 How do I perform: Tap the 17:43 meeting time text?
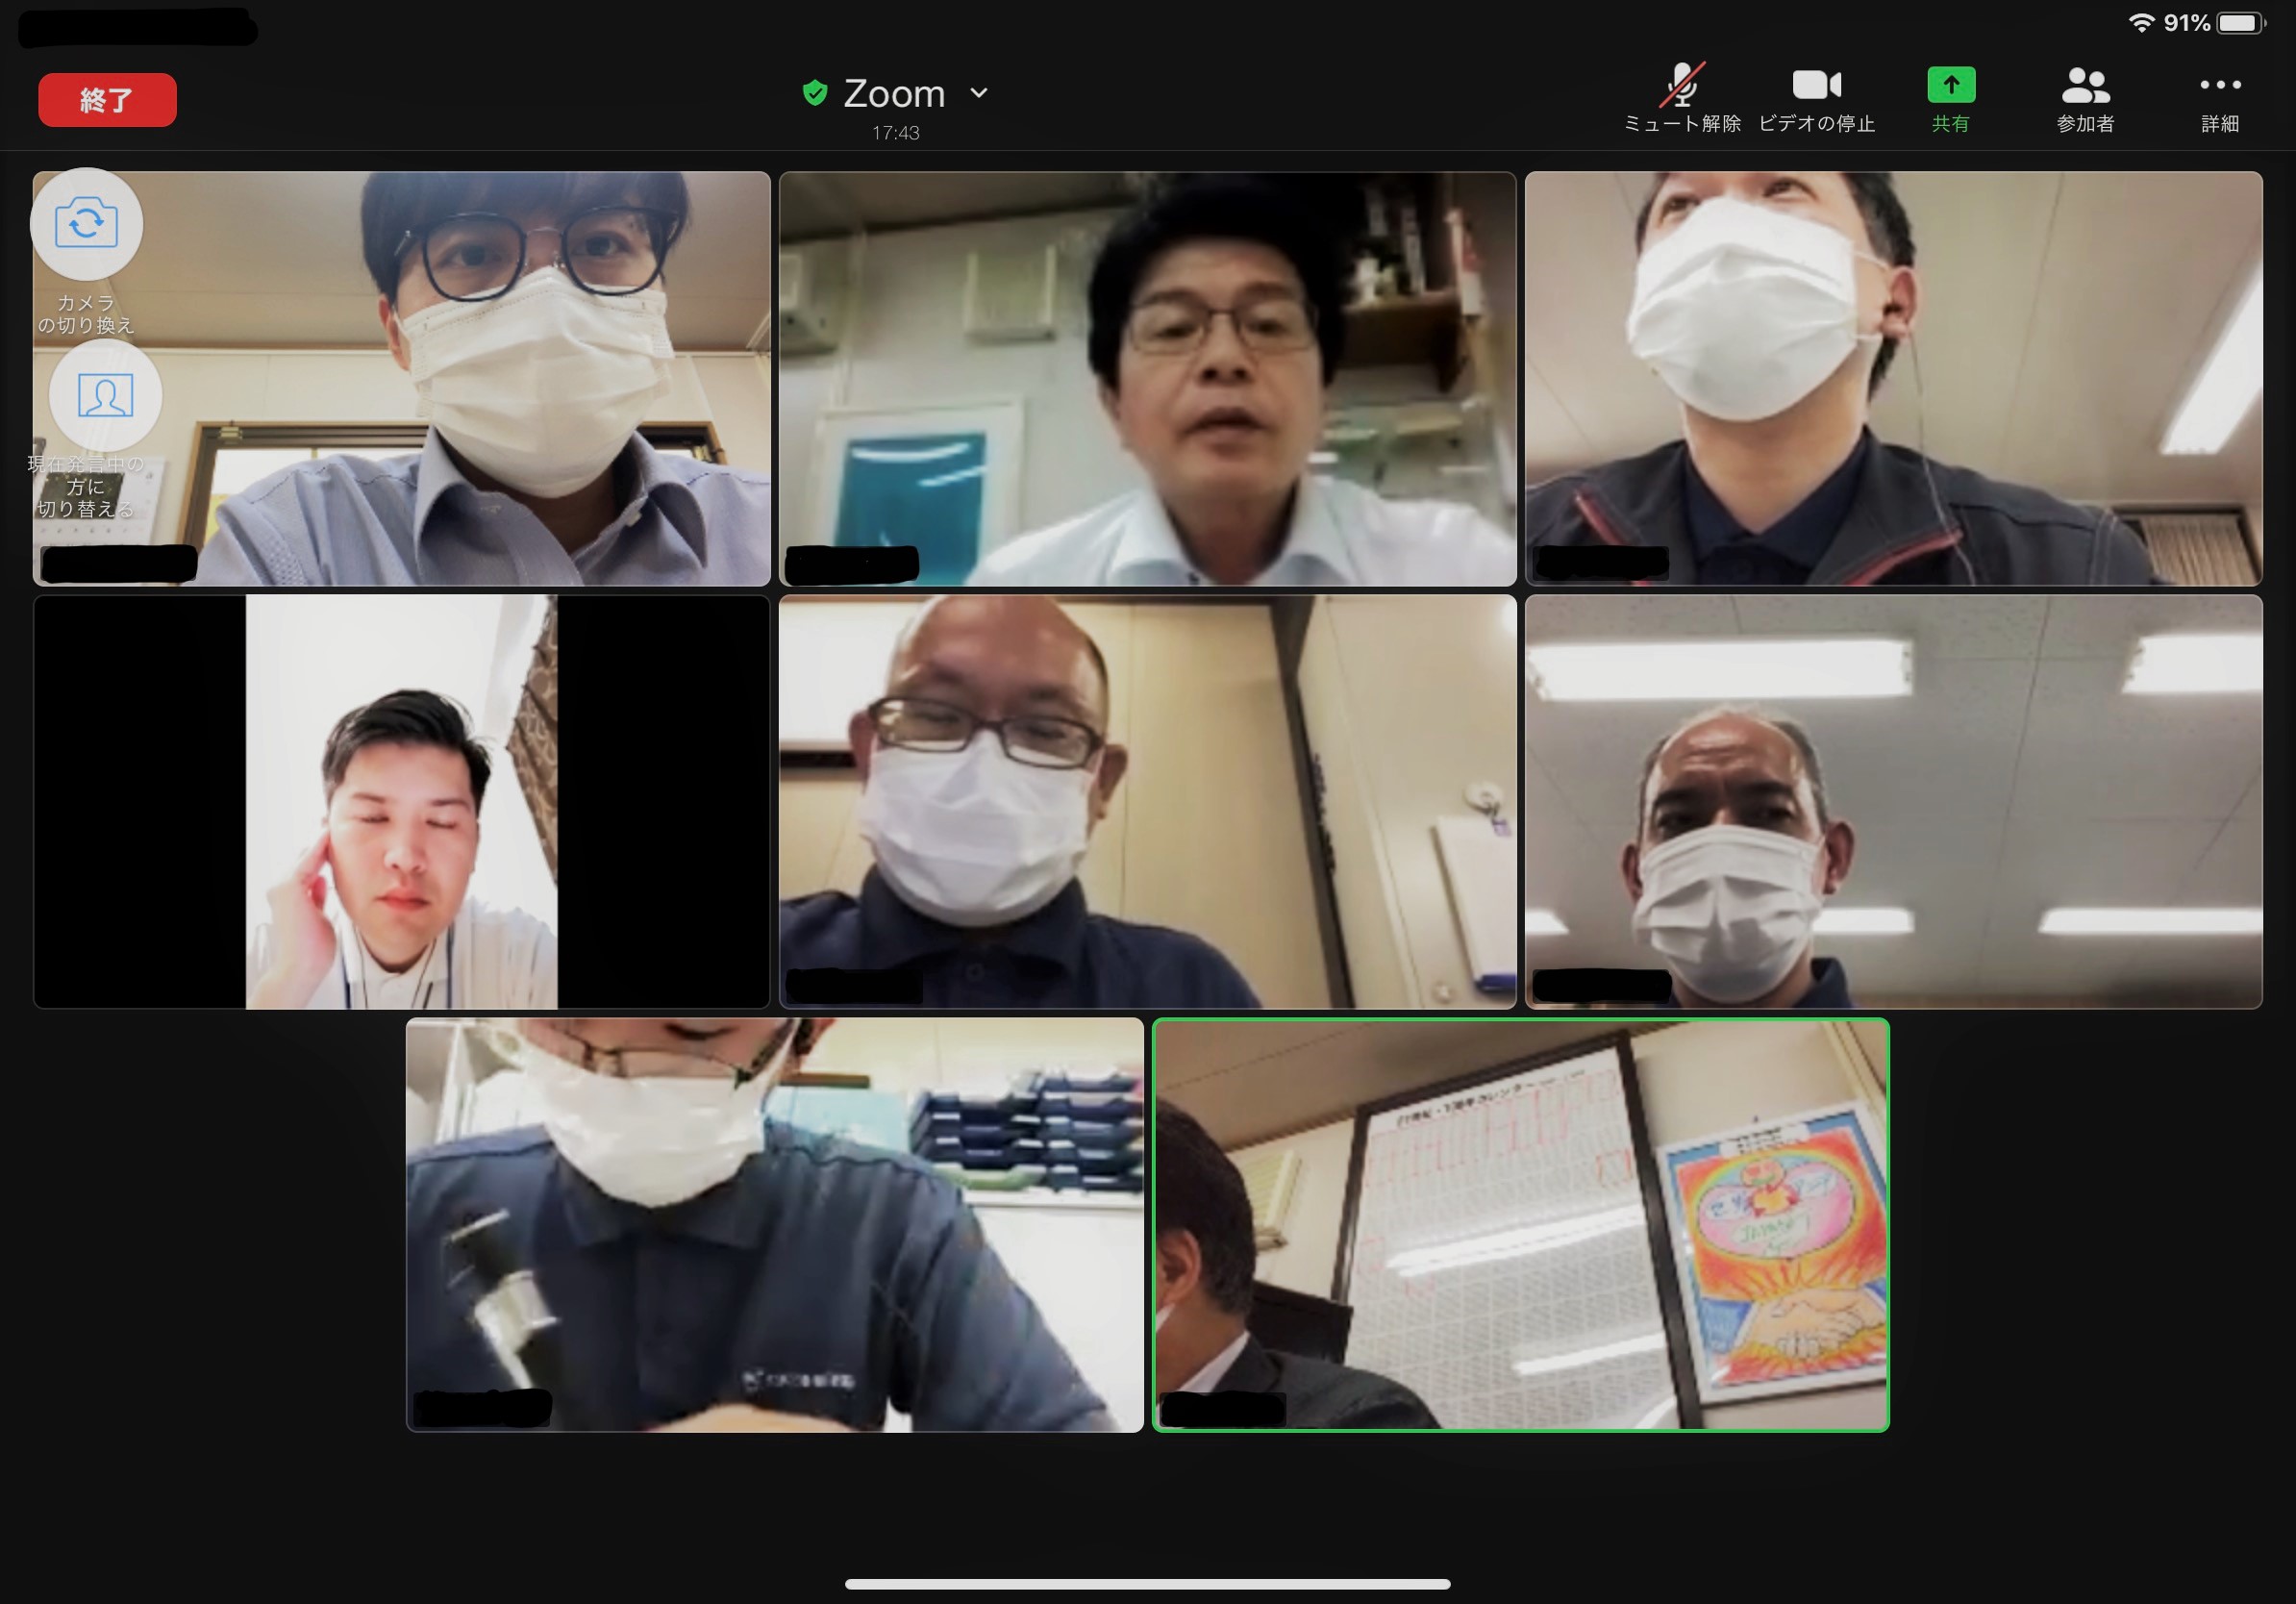pyautogui.click(x=895, y=133)
